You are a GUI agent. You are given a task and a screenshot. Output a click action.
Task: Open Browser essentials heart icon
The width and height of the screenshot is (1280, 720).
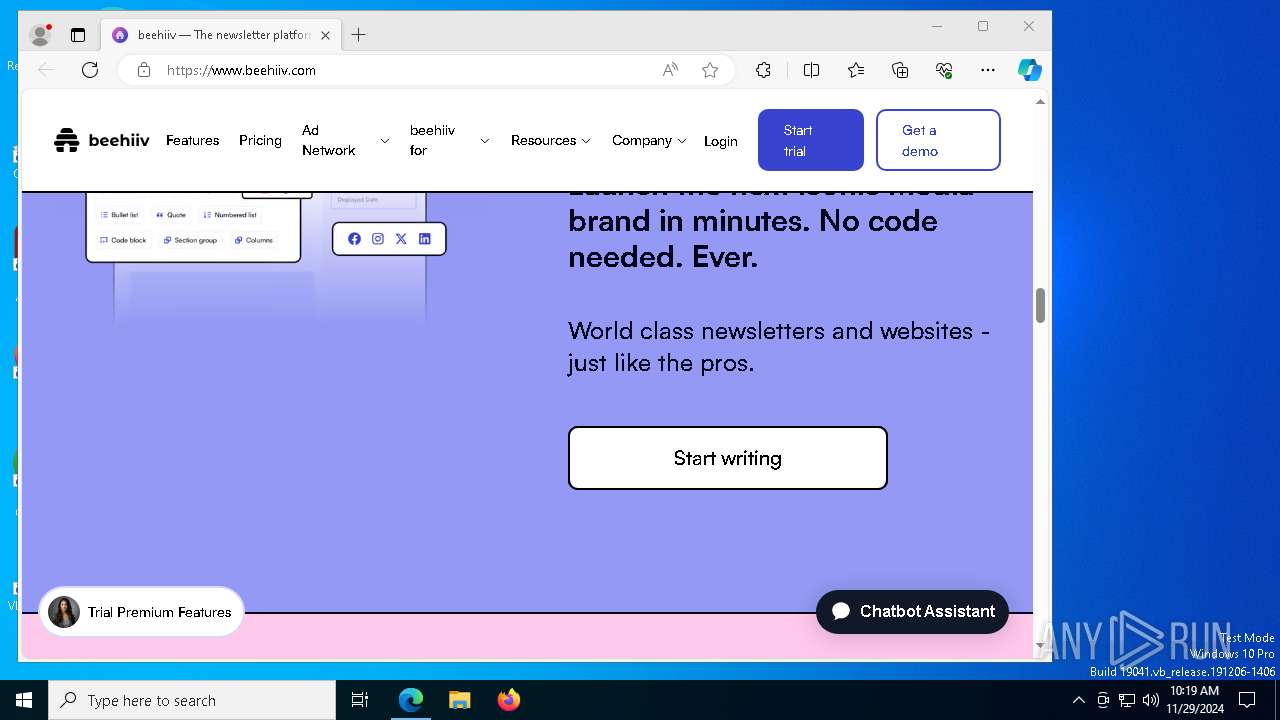point(944,70)
